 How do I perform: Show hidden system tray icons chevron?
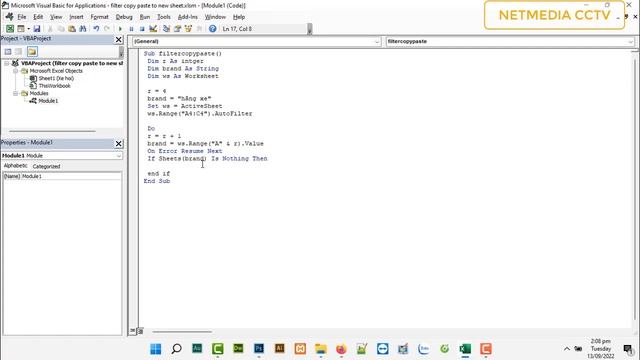(x=567, y=349)
